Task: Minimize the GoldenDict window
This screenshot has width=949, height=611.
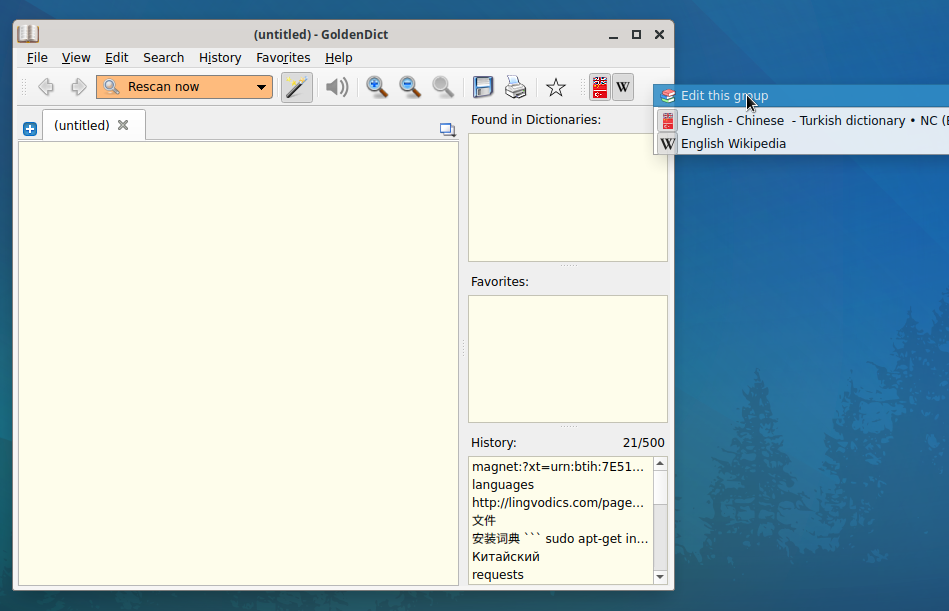Action: click(613, 35)
